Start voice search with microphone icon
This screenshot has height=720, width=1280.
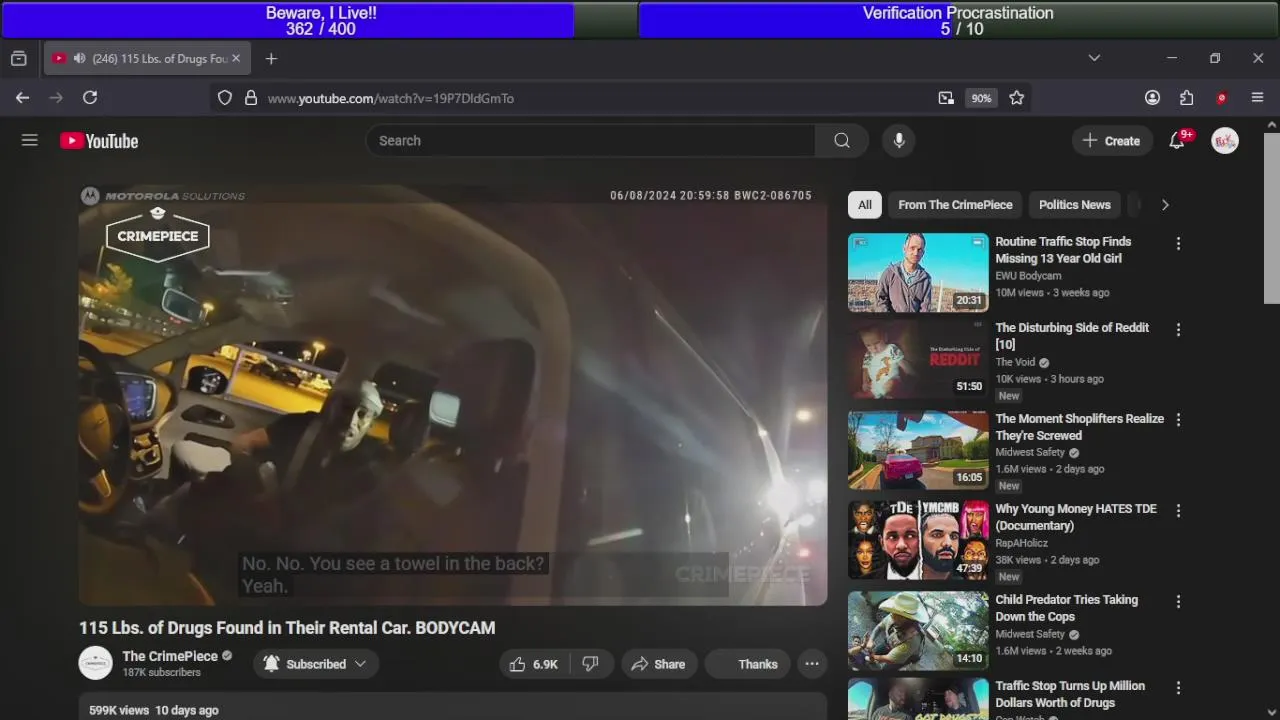899,141
